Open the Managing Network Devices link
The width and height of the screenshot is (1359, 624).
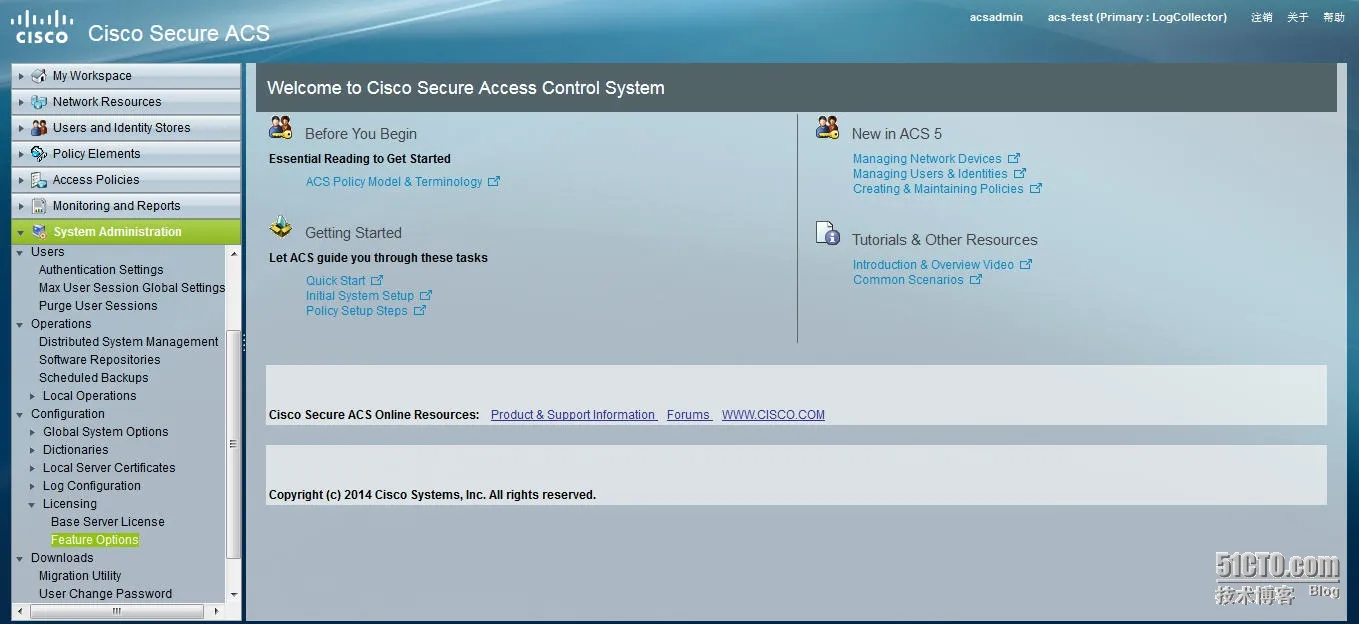(927, 159)
